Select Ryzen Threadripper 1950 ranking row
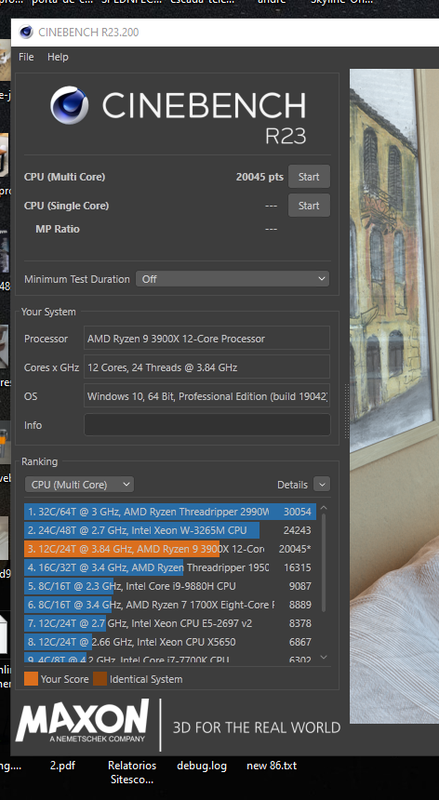This screenshot has height=800, width=439. [x=169, y=567]
